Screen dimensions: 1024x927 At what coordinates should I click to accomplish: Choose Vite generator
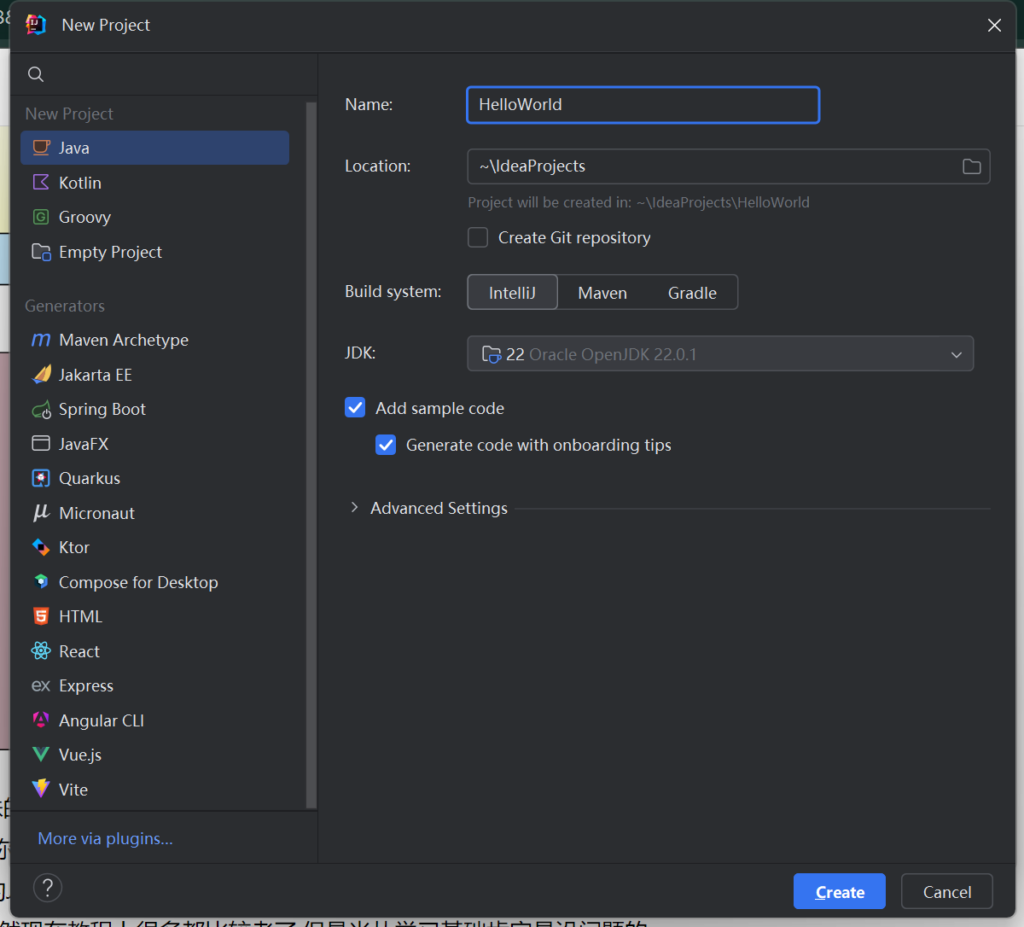pos(155,789)
